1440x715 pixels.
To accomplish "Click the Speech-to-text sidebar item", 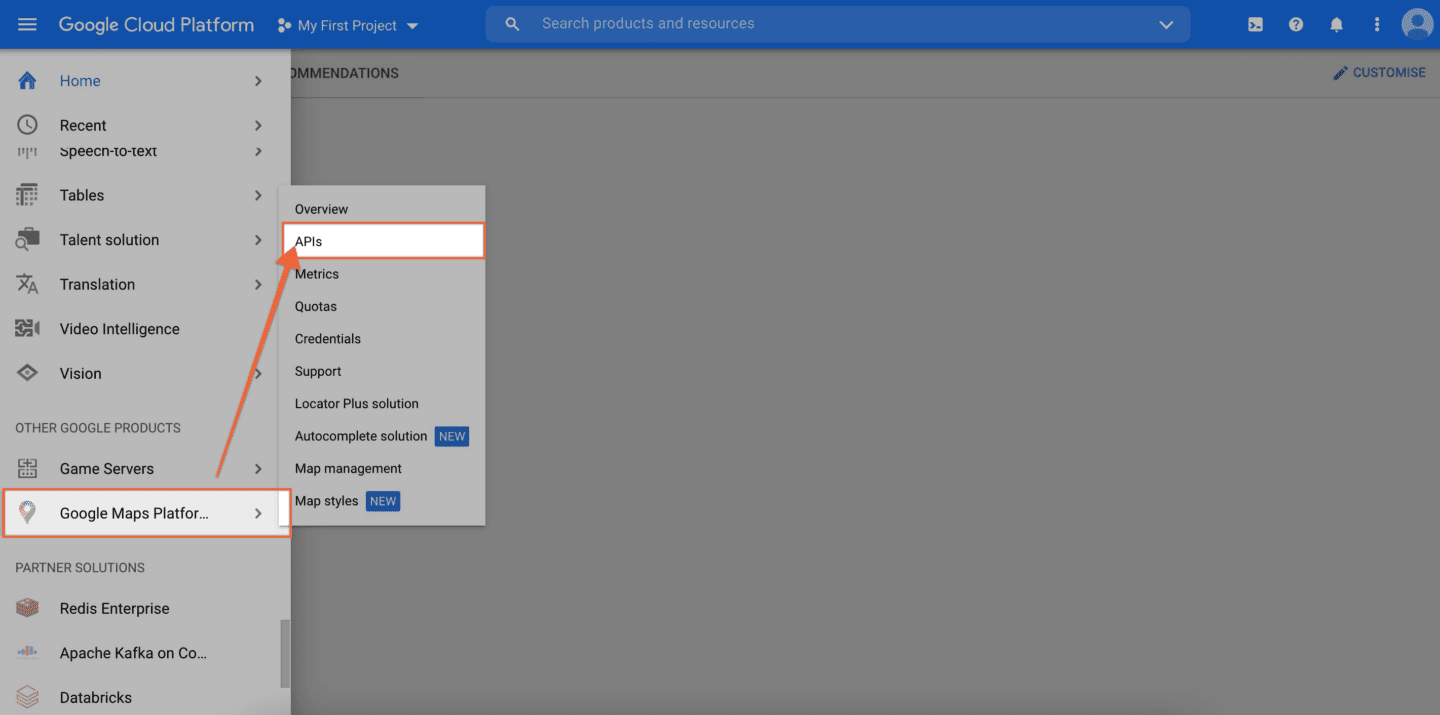I will click(x=145, y=152).
